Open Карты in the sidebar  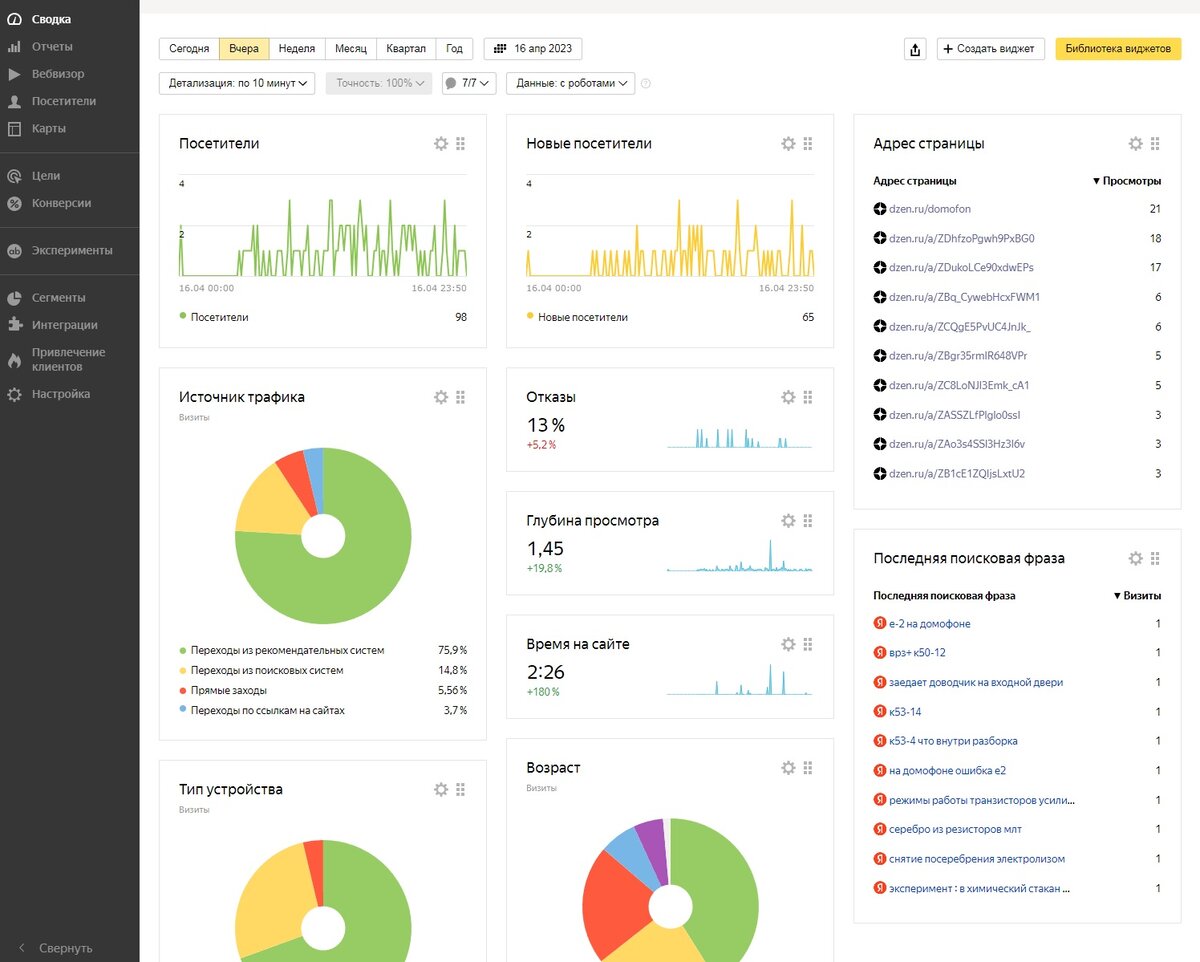[49, 128]
